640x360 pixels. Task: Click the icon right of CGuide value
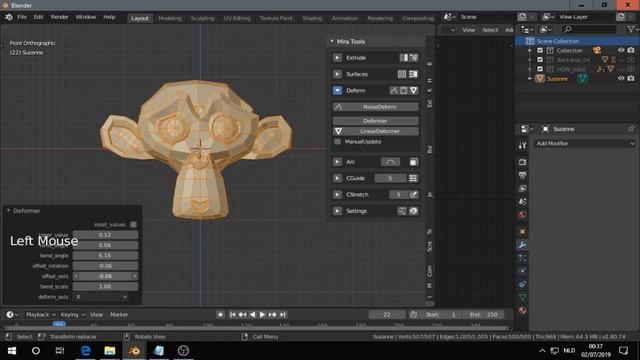click(413, 178)
